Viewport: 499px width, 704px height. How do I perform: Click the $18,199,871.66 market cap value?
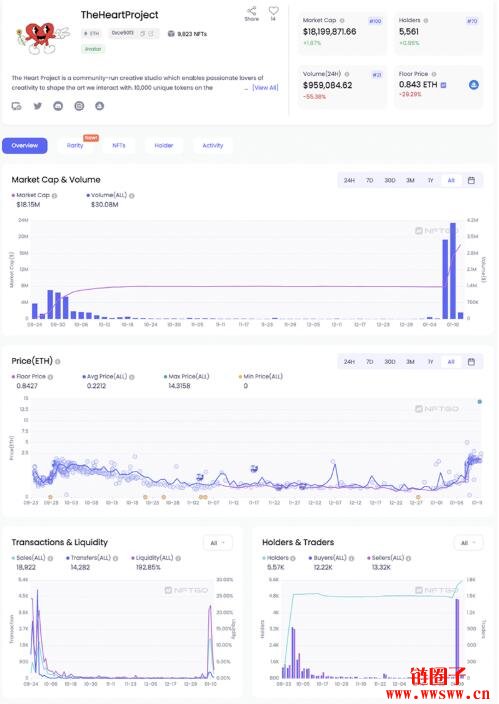[330, 32]
